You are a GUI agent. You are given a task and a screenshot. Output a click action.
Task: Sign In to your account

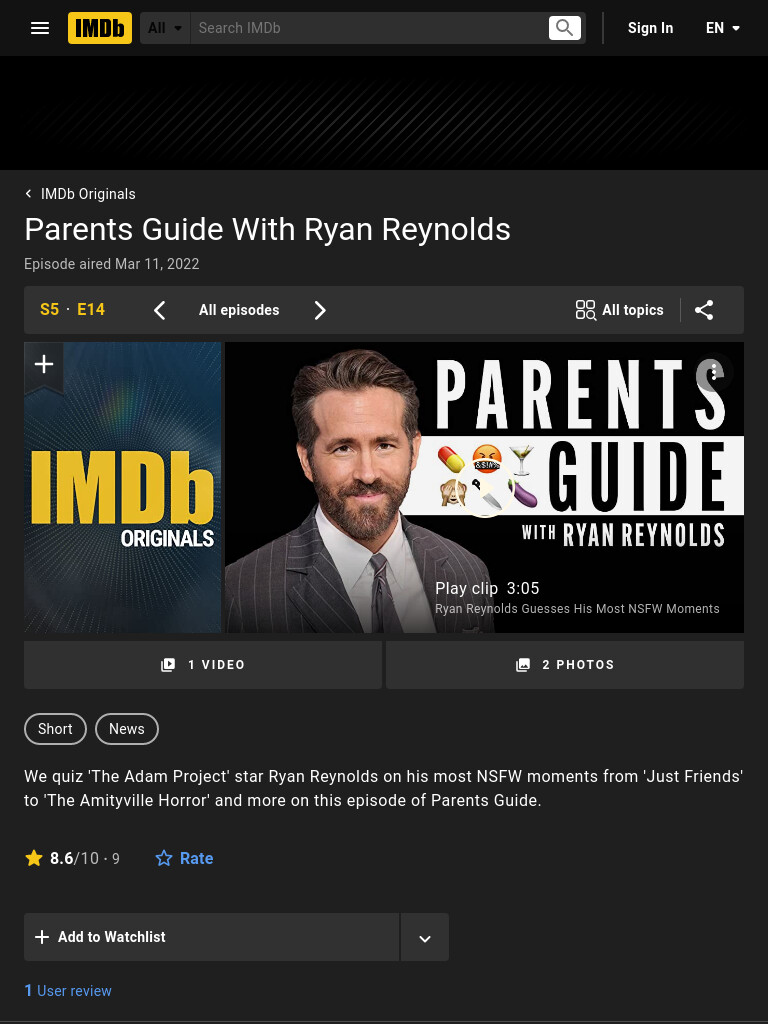pyautogui.click(x=650, y=28)
